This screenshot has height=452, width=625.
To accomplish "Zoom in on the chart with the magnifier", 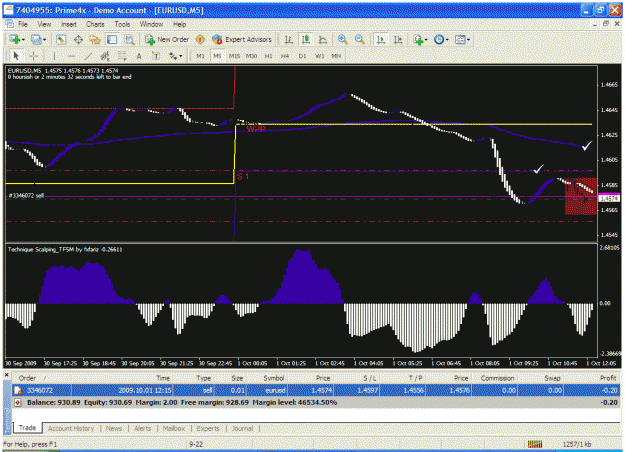I will pyautogui.click(x=342, y=39).
